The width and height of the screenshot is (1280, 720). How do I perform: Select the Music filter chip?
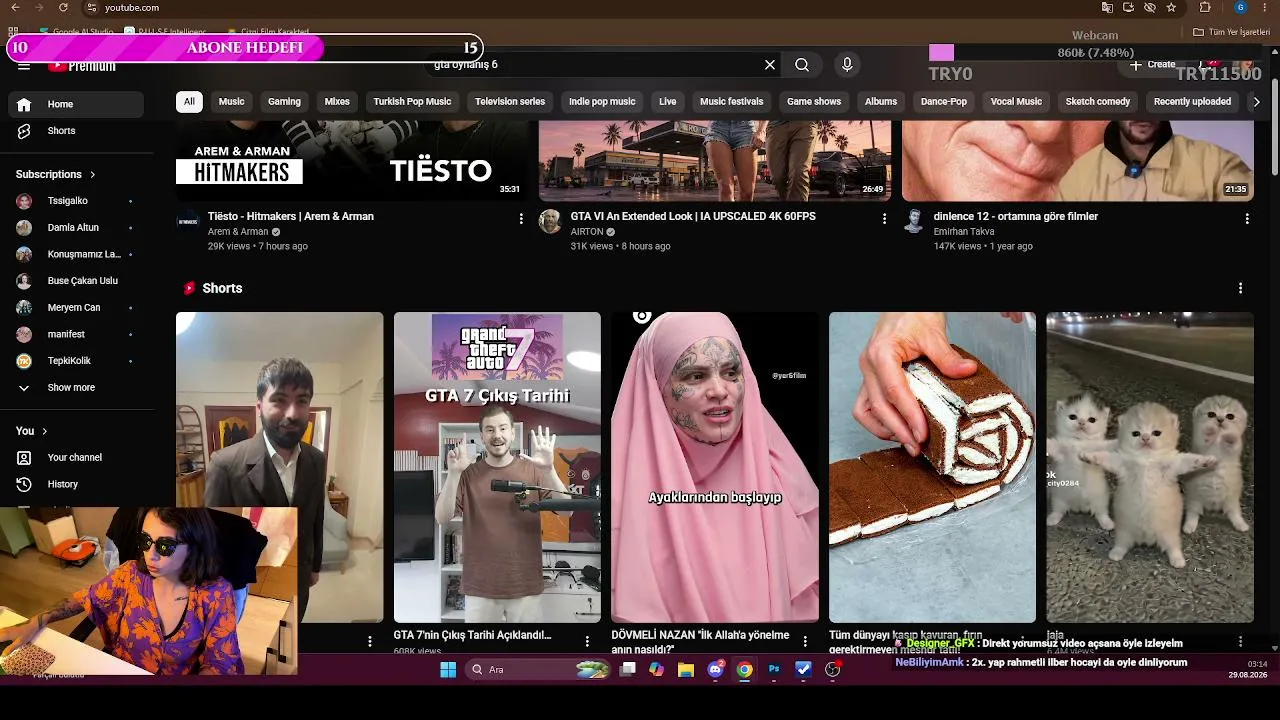coord(231,102)
